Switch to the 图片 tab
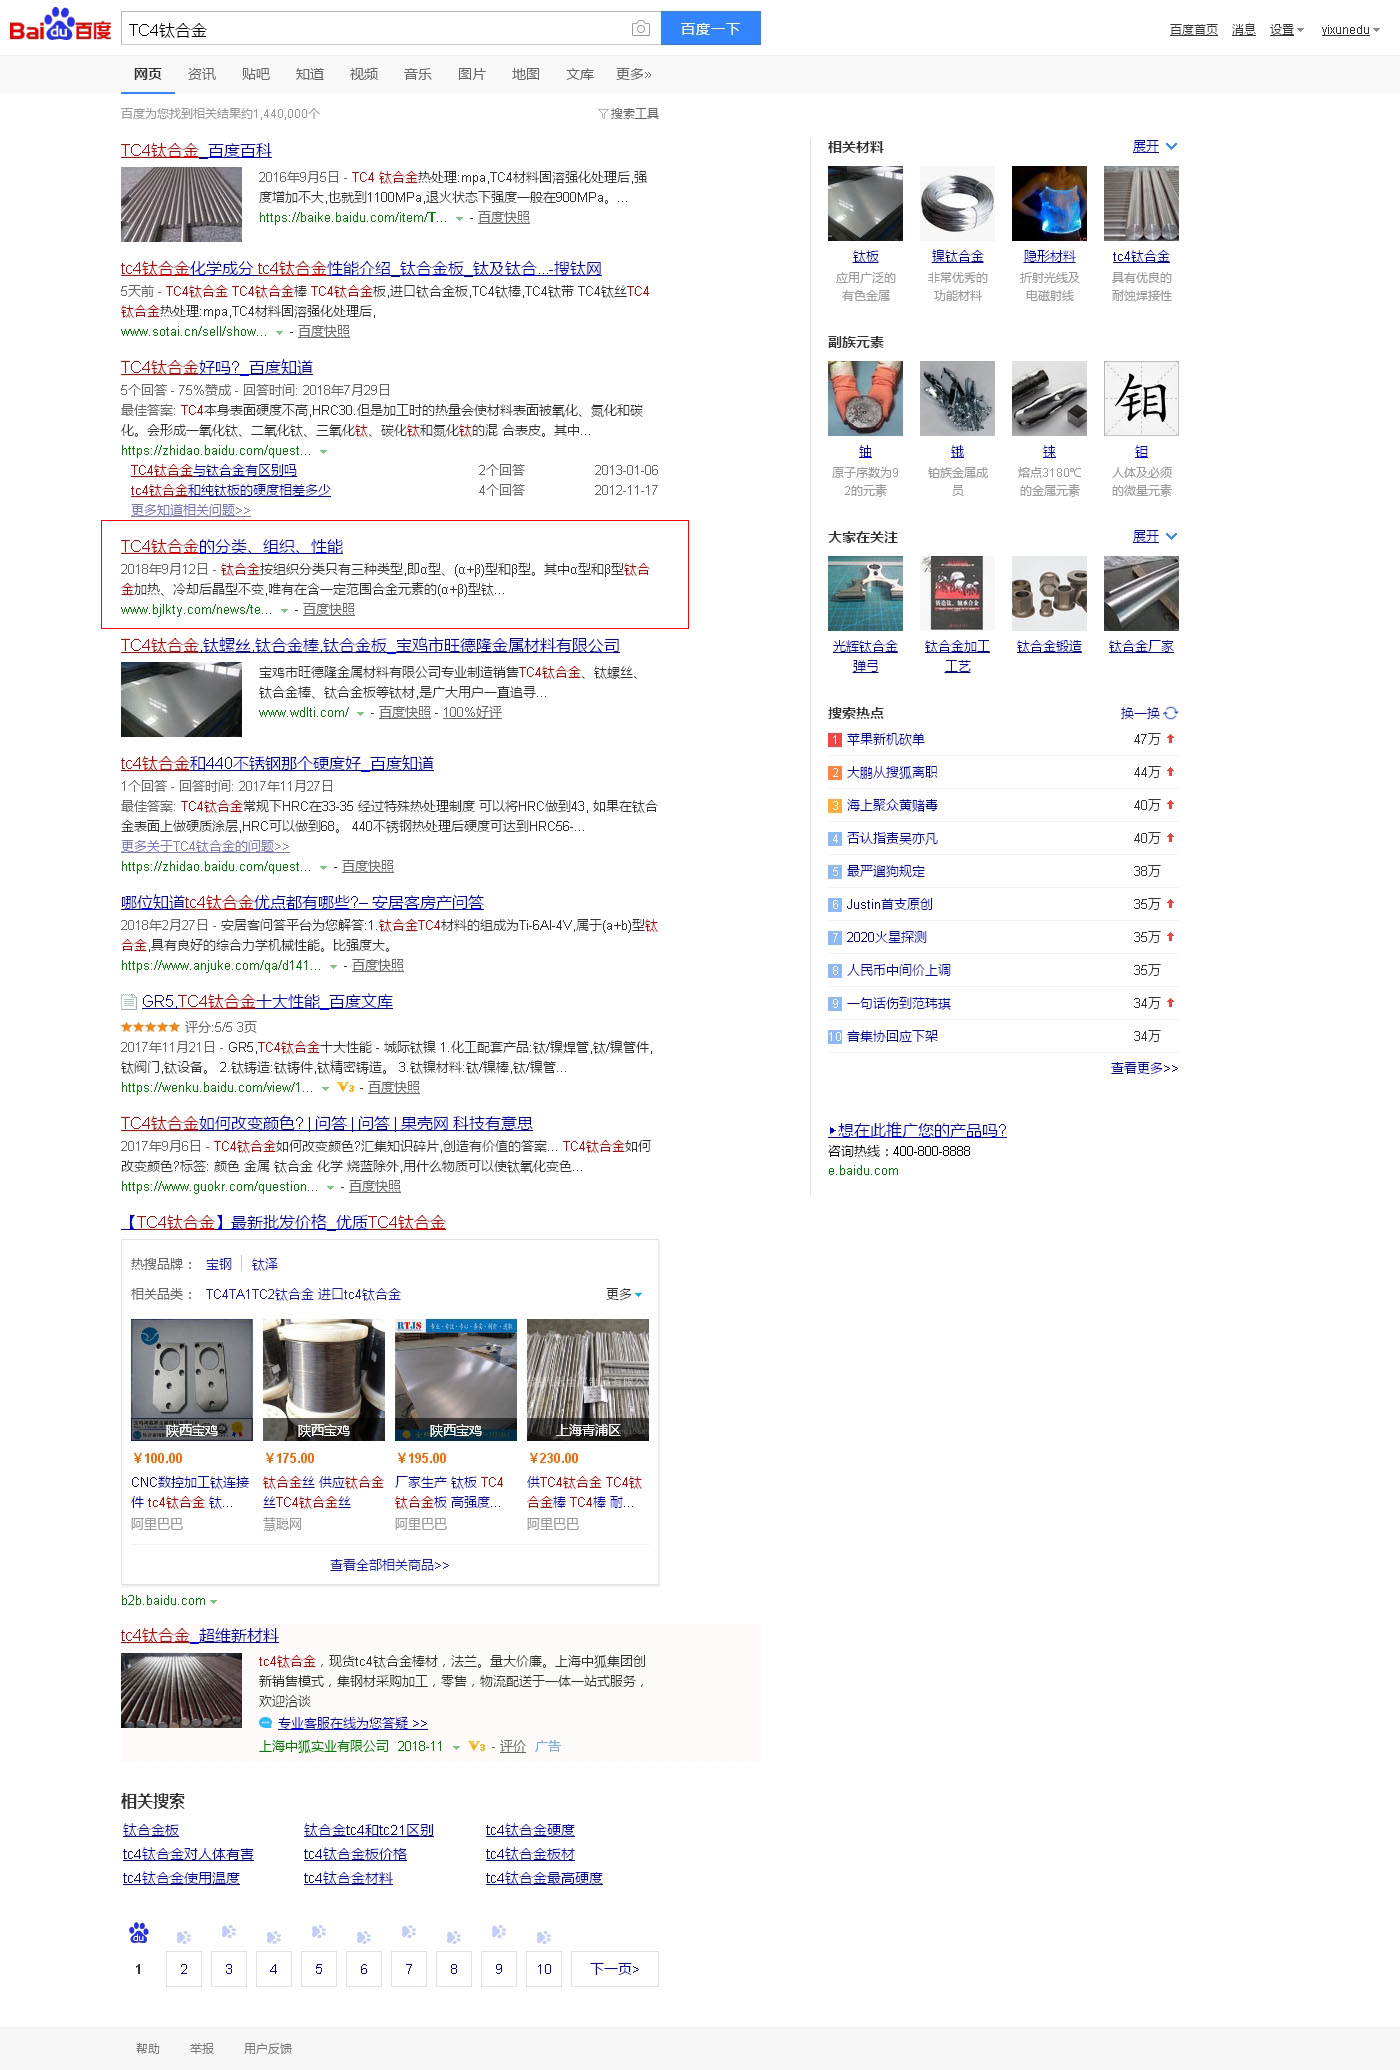Screen dimensions: 1400x2070 (472, 74)
